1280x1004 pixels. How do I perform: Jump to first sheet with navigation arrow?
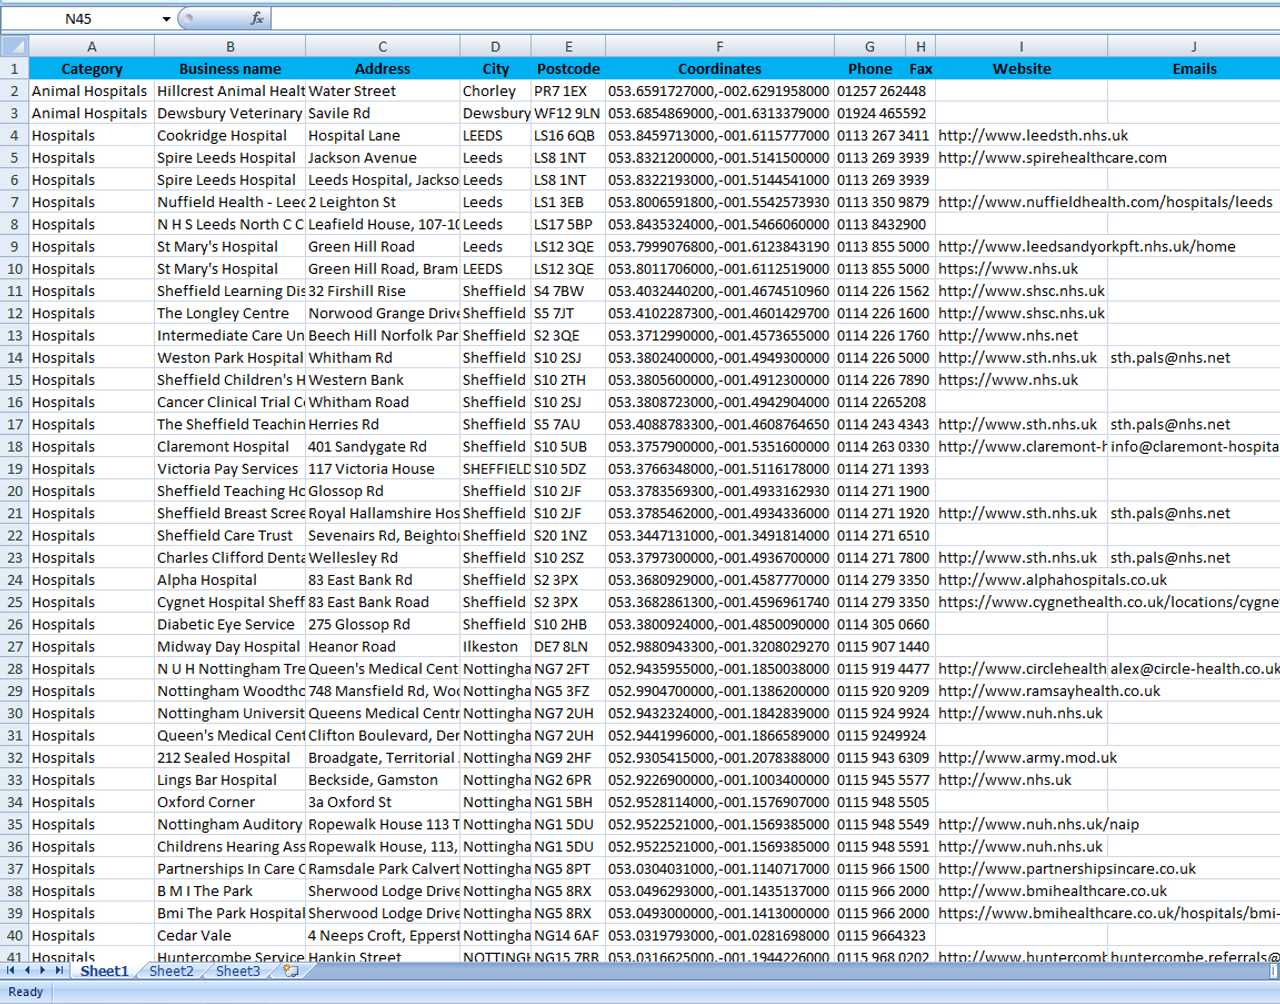(12, 971)
